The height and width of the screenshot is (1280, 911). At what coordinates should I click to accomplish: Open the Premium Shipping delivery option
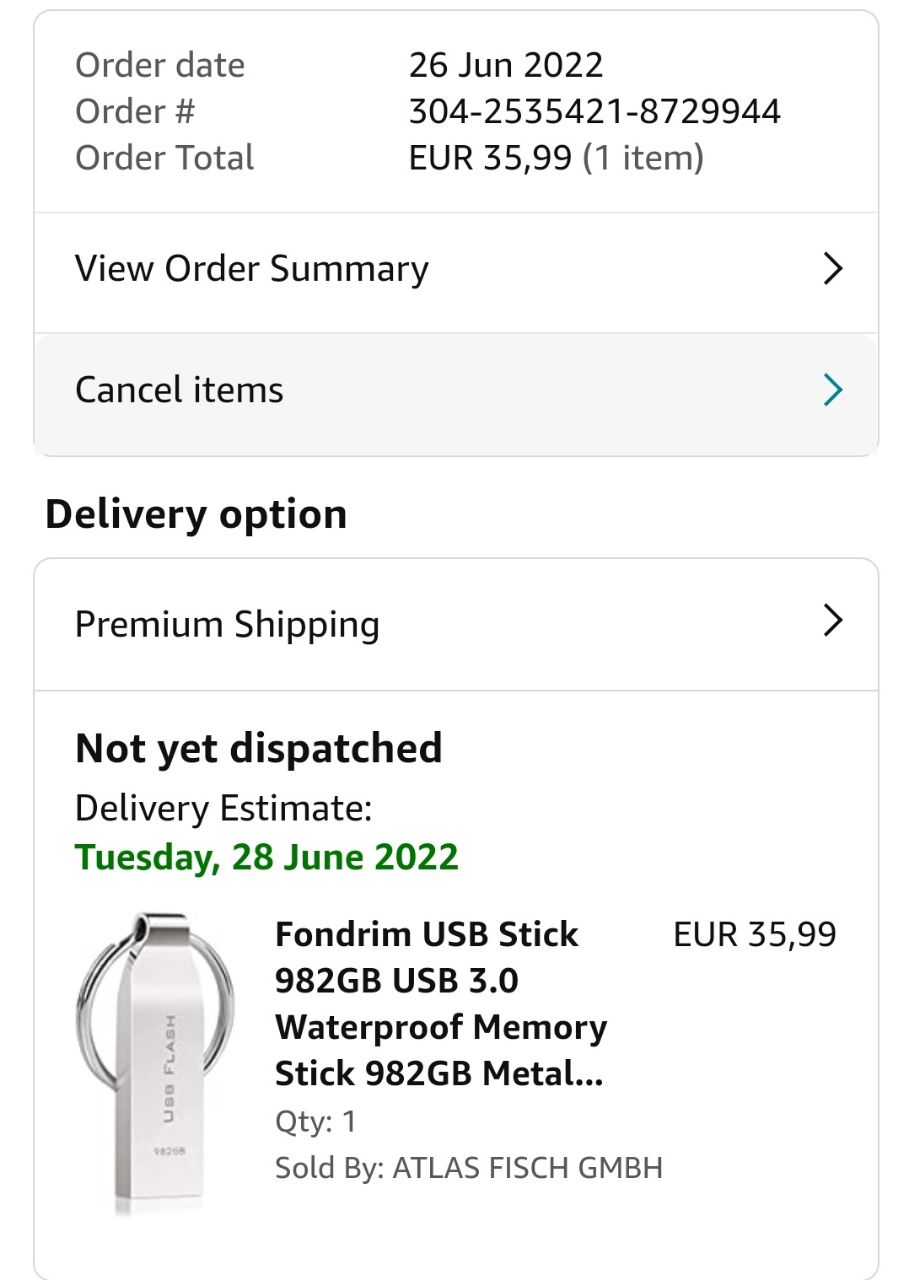coord(227,624)
